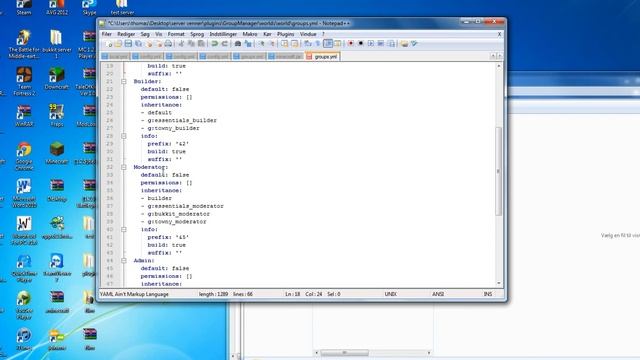Select the TeamViewer 7 desktop icon
The image size is (640, 360).
57,267
